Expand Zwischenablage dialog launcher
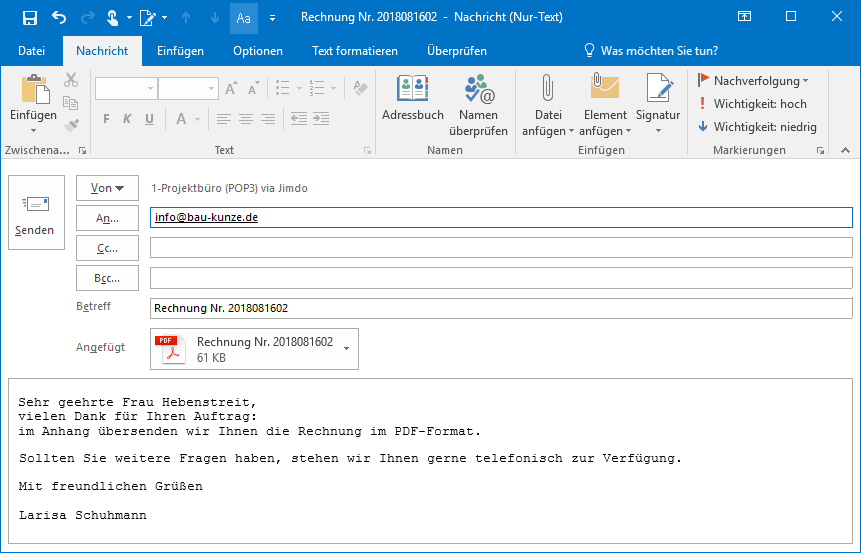Image resolution: width=861 pixels, height=553 pixels. point(82,150)
